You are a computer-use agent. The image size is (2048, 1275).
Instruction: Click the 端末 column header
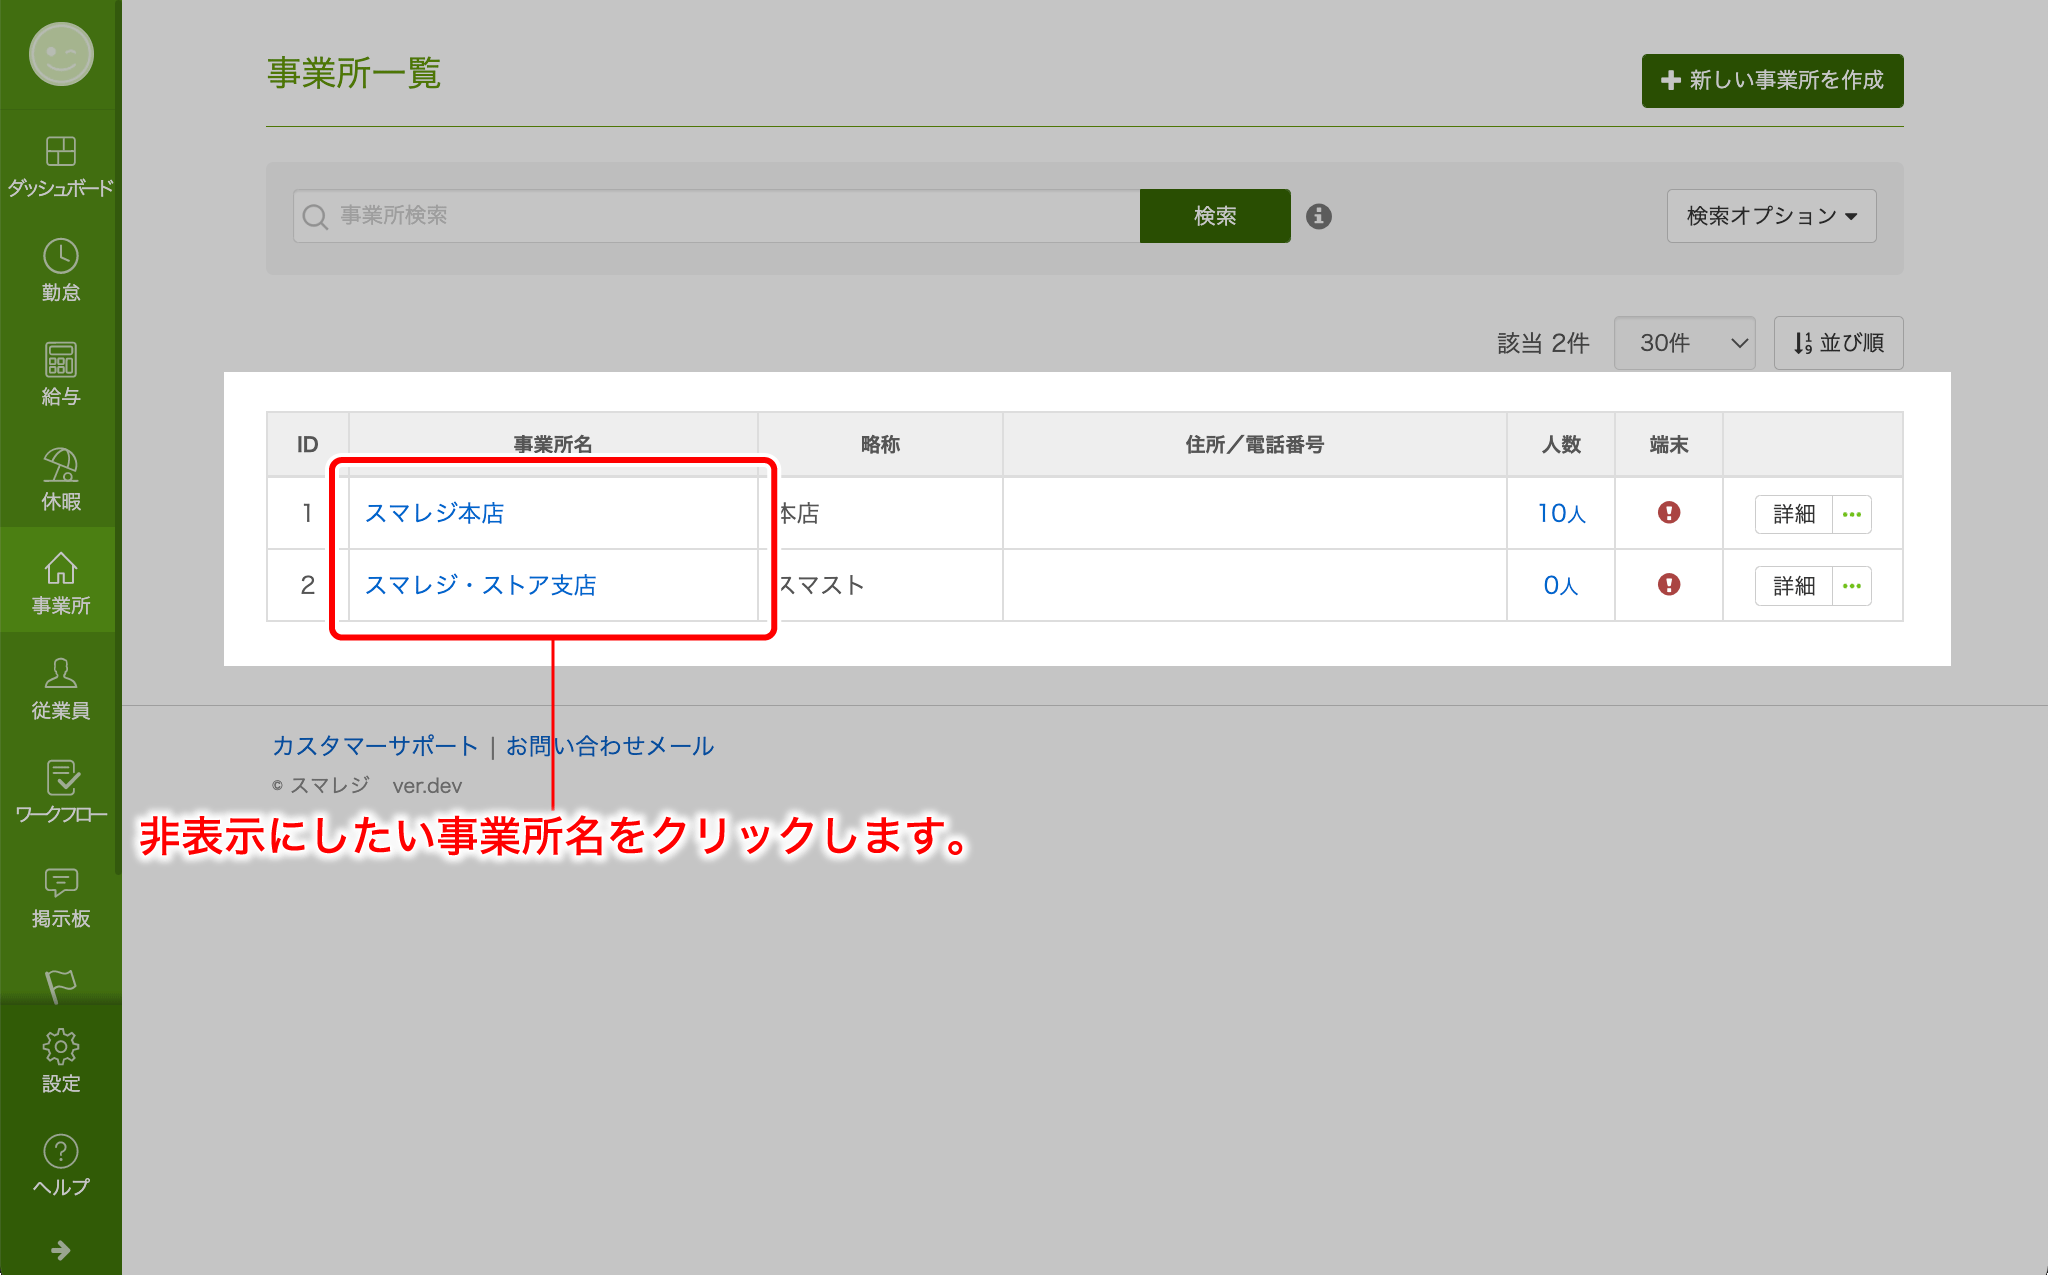[1669, 444]
